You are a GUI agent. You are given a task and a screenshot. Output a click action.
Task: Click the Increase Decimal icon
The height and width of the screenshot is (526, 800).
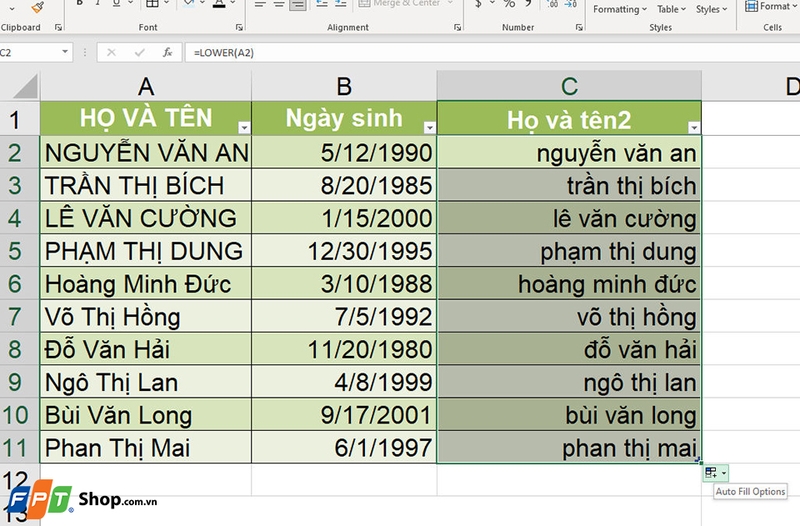point(553,4)
